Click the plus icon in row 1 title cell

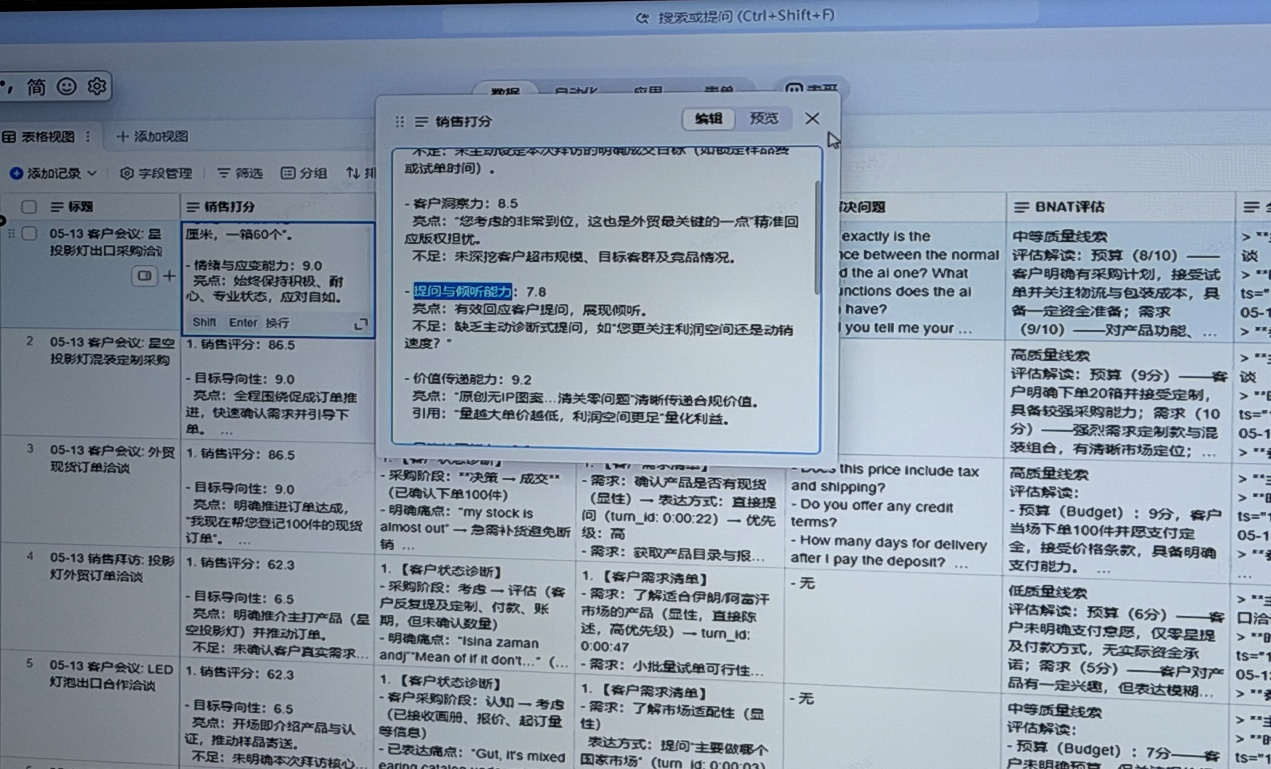point(169,275)
